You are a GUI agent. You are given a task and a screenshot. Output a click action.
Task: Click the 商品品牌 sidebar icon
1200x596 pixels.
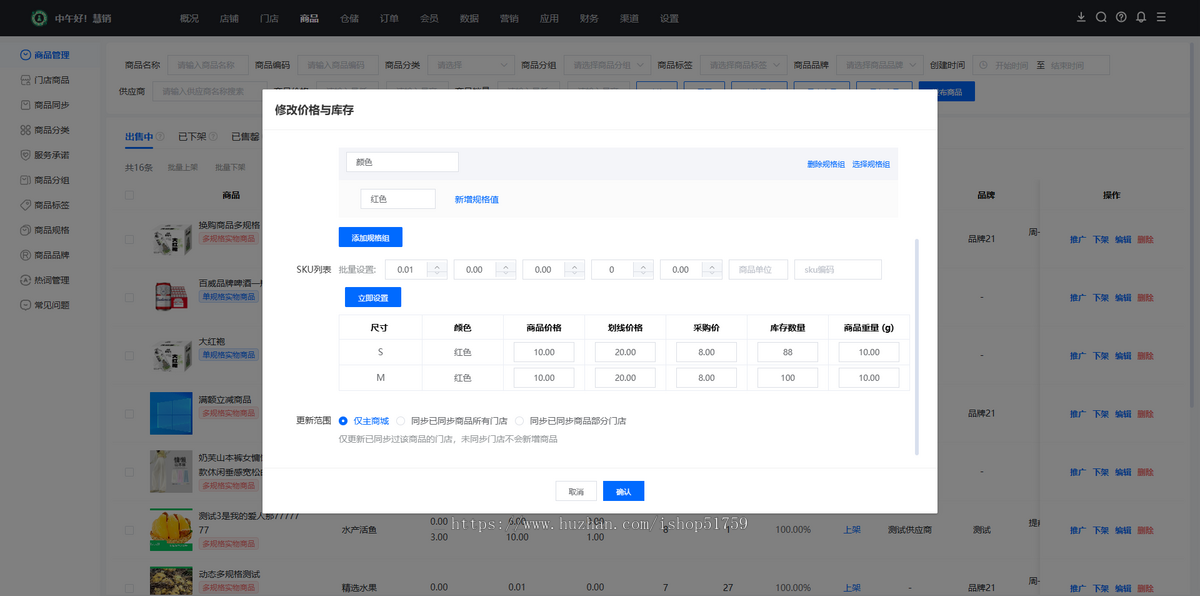click(x=26, y=255)
